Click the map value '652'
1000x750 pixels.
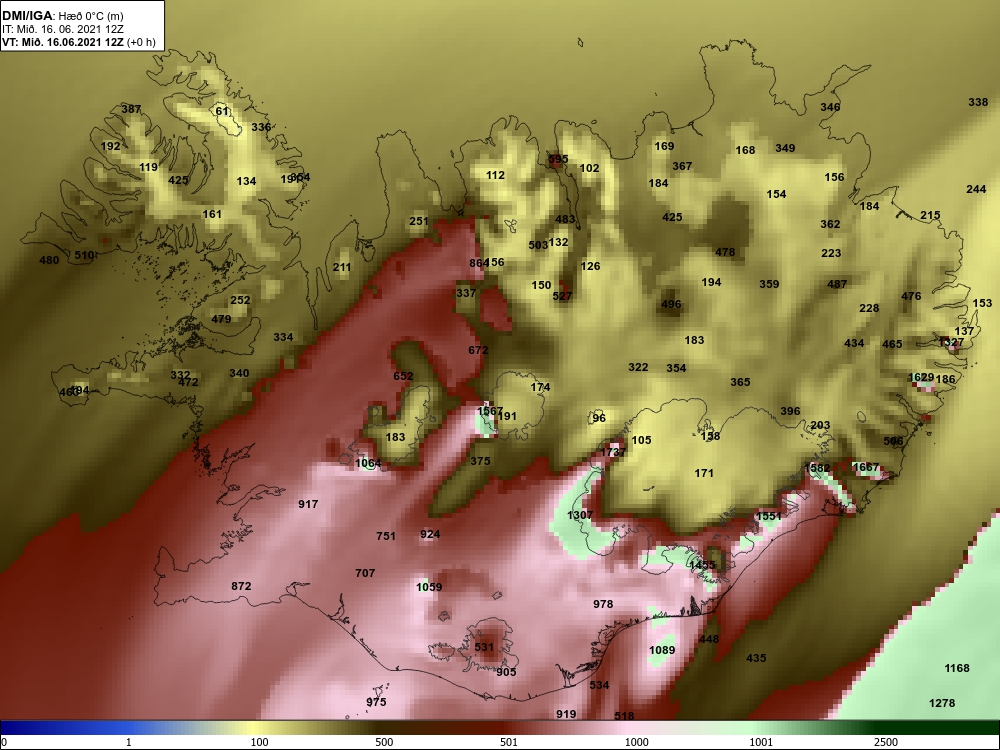(403, 376)
